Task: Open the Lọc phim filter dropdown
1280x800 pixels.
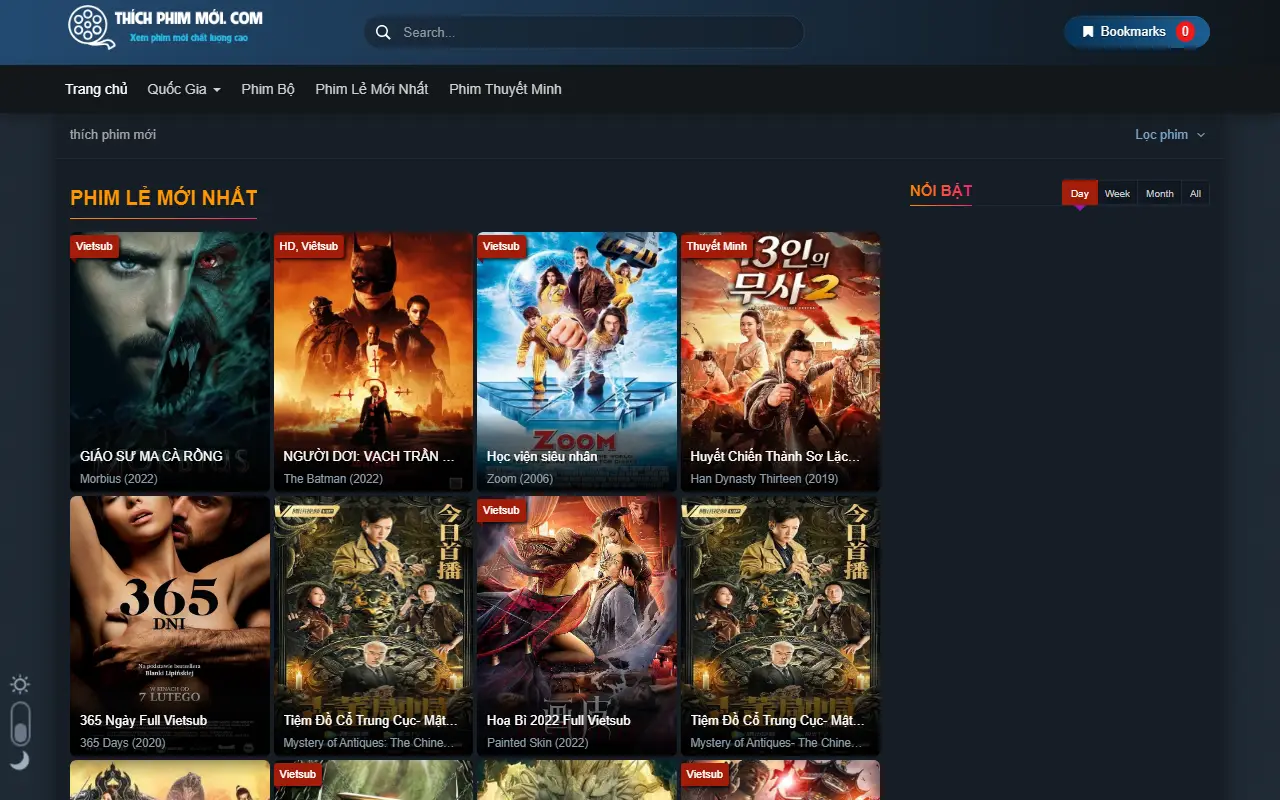Action: point(1170,135)
